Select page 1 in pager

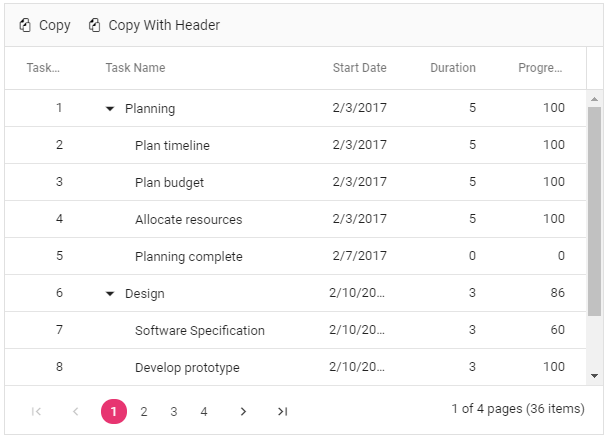[x=114, y=411]
